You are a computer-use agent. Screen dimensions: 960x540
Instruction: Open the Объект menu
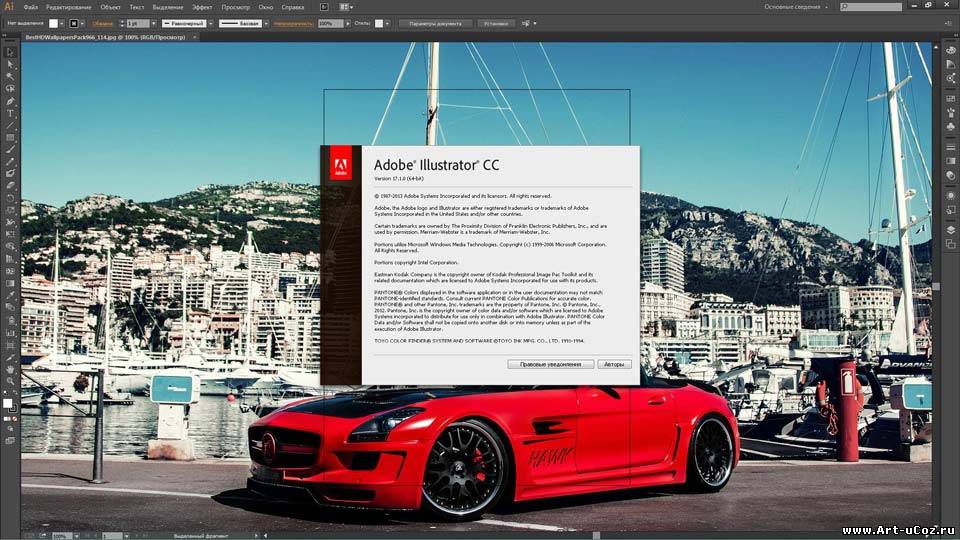[110, 7]
